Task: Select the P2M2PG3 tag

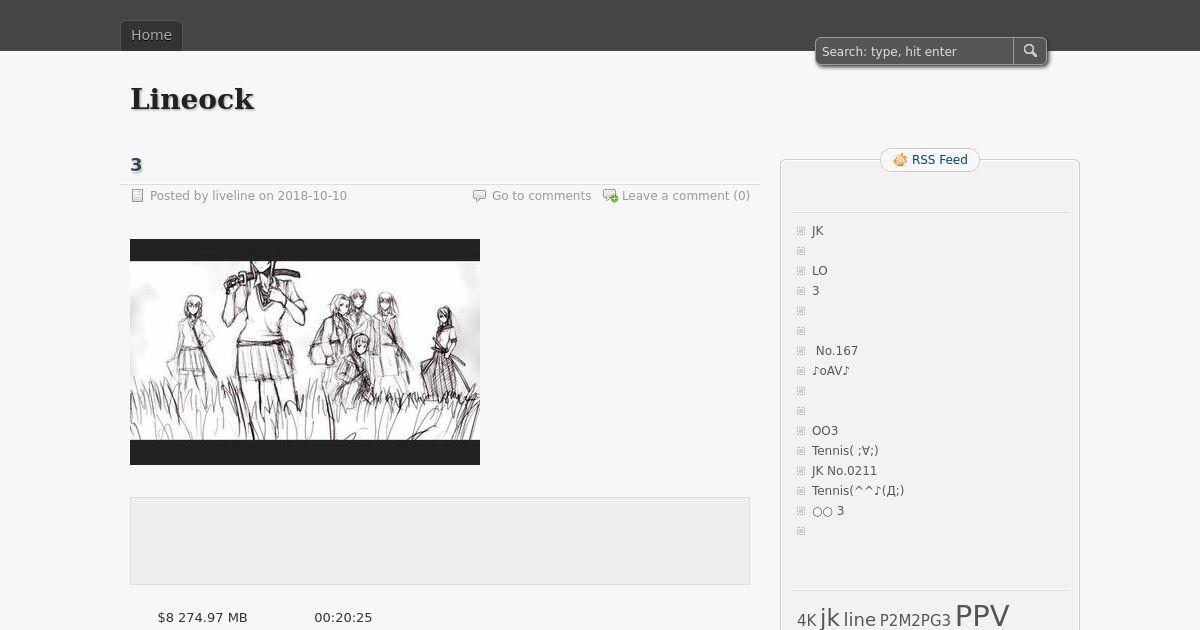Action: coord(915,621)
